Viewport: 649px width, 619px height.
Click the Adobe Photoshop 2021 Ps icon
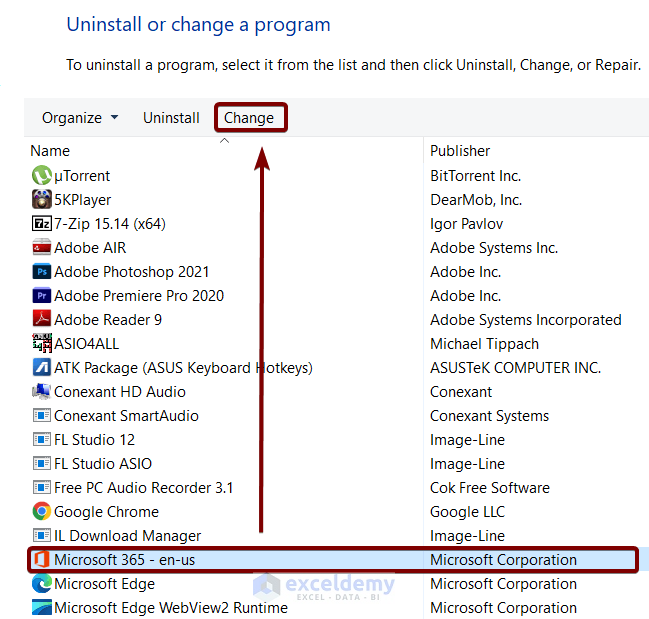(42, 271)
